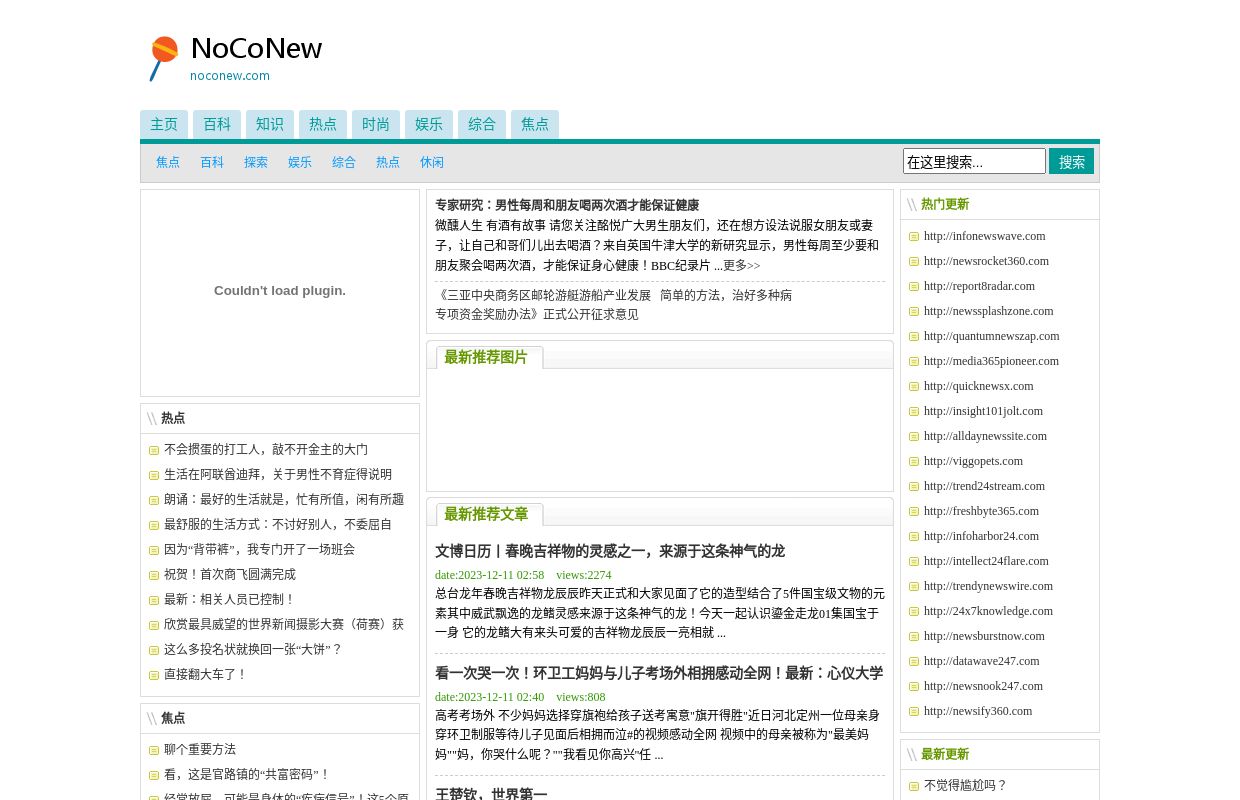Open 休闲 in the sub-navigation bar
The image size is (1240, 800).
(432, 163)
